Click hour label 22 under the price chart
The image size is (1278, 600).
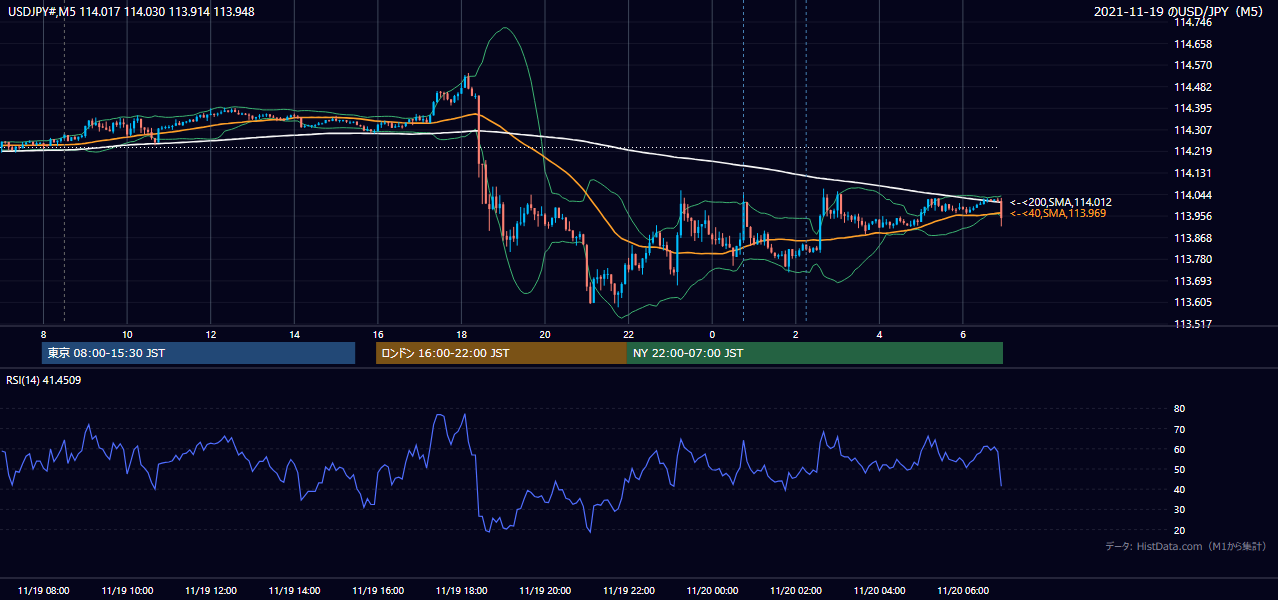pyautogui.click(x=628, y=334)
